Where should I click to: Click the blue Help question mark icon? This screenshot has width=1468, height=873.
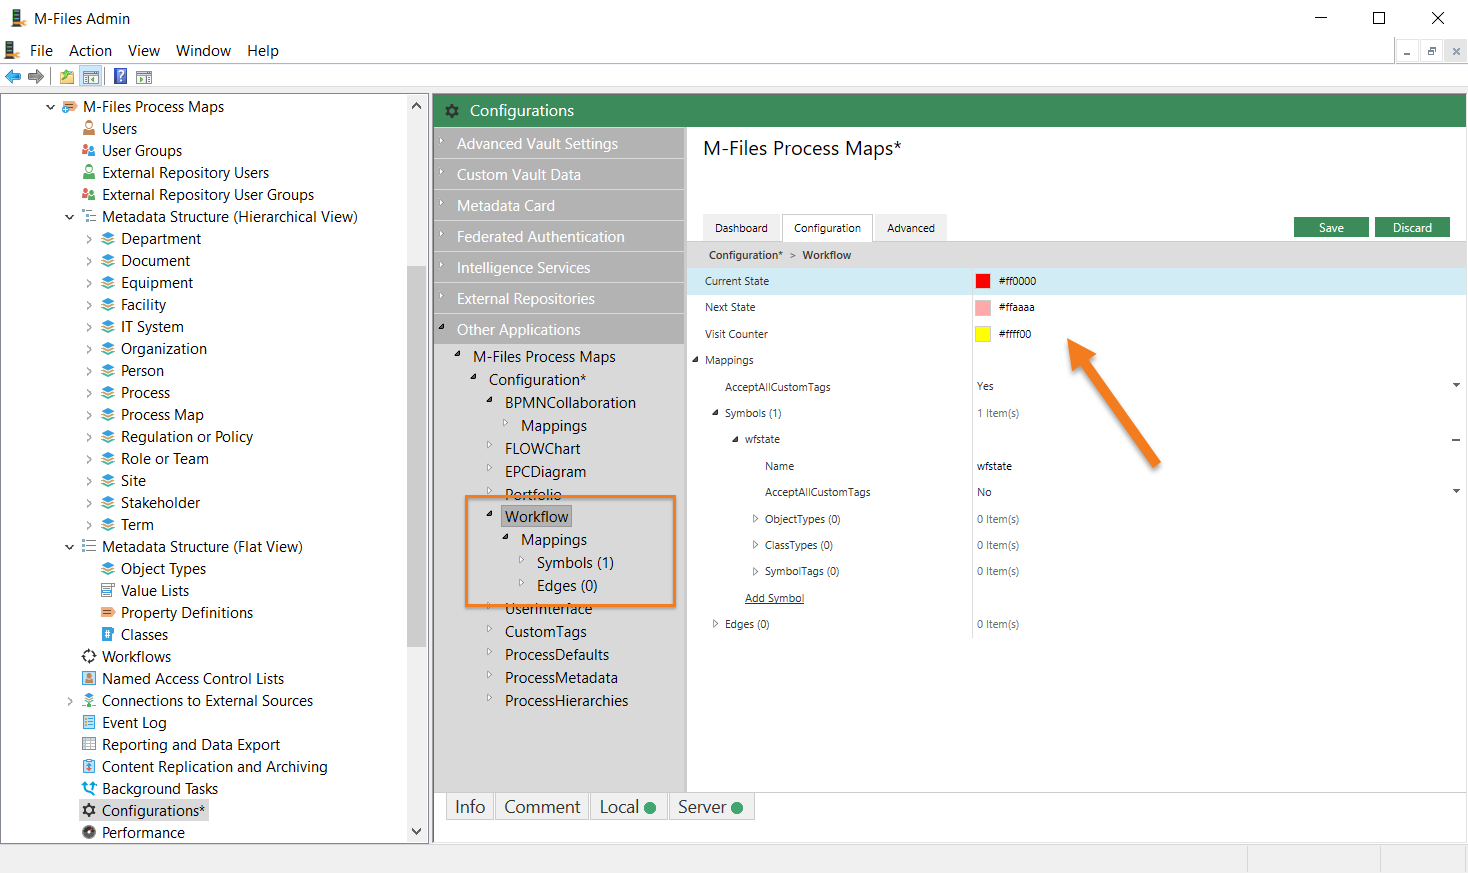pyautogui.click(x=120, y=77)
